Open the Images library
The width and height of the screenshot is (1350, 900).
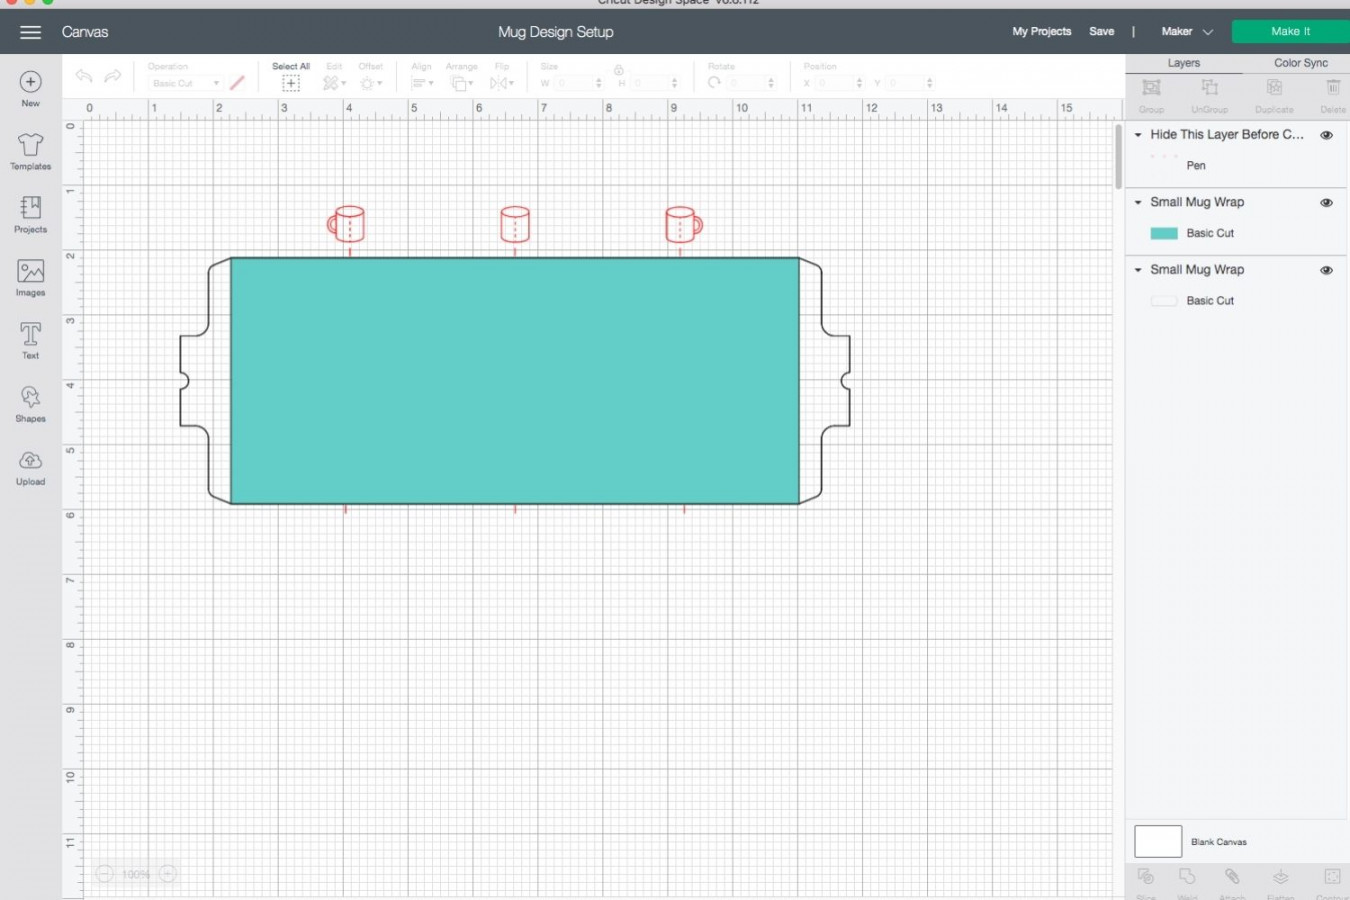click(30, 271)
